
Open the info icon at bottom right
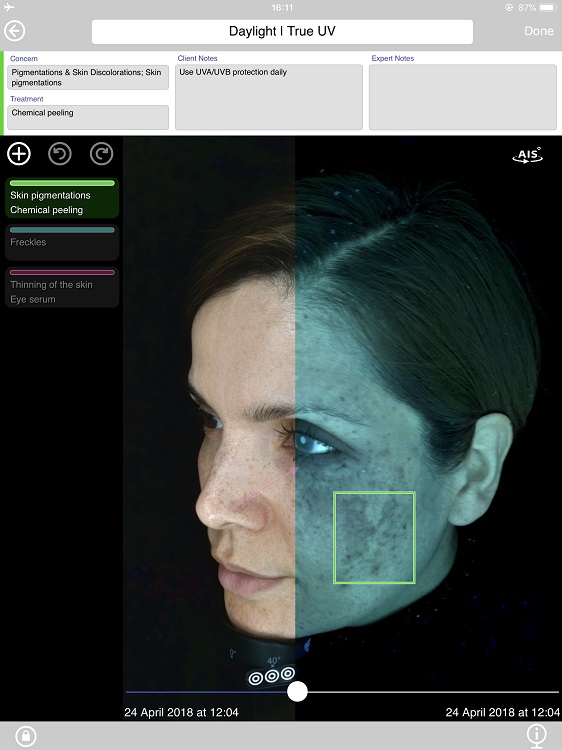(537, 736)
